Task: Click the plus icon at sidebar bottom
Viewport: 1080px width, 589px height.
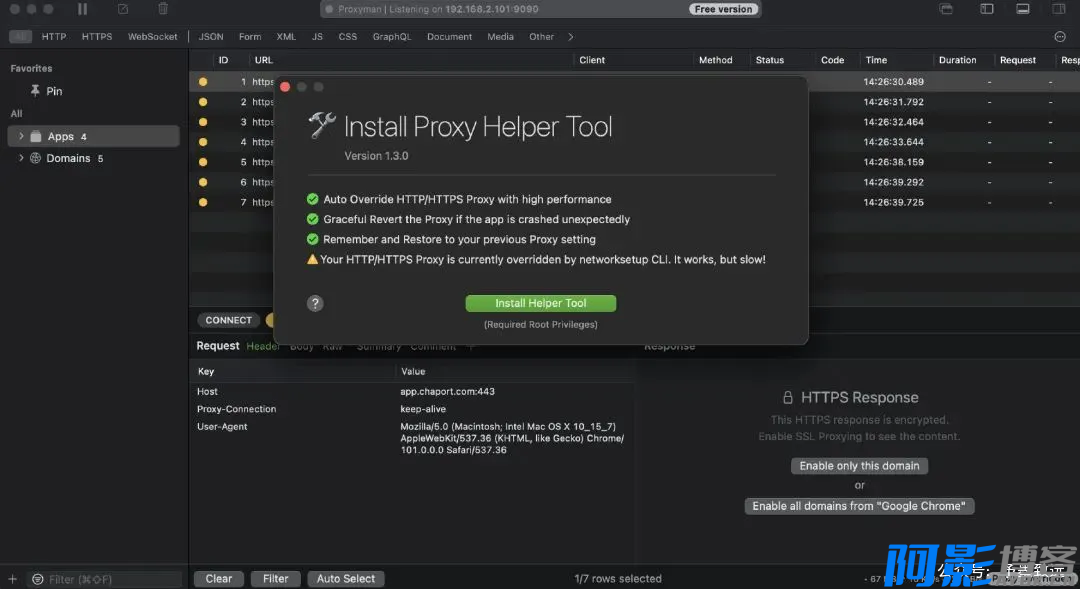Action: pyautogui.click(x=12, y=579)
